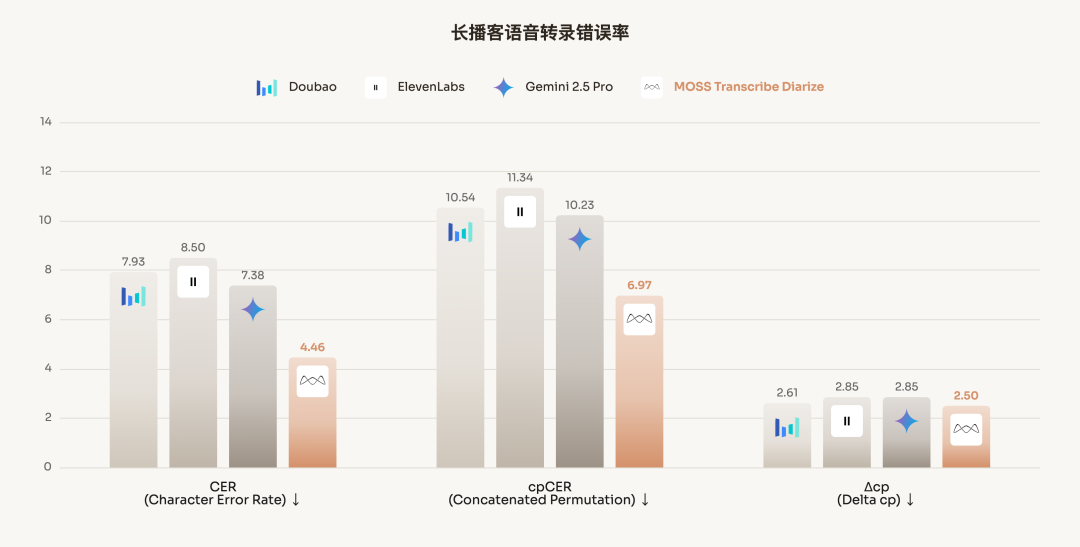Select the MOSS Transcribe Diarize legend label
Screen dimensions: 1080x547
click(x=749, y=87)
